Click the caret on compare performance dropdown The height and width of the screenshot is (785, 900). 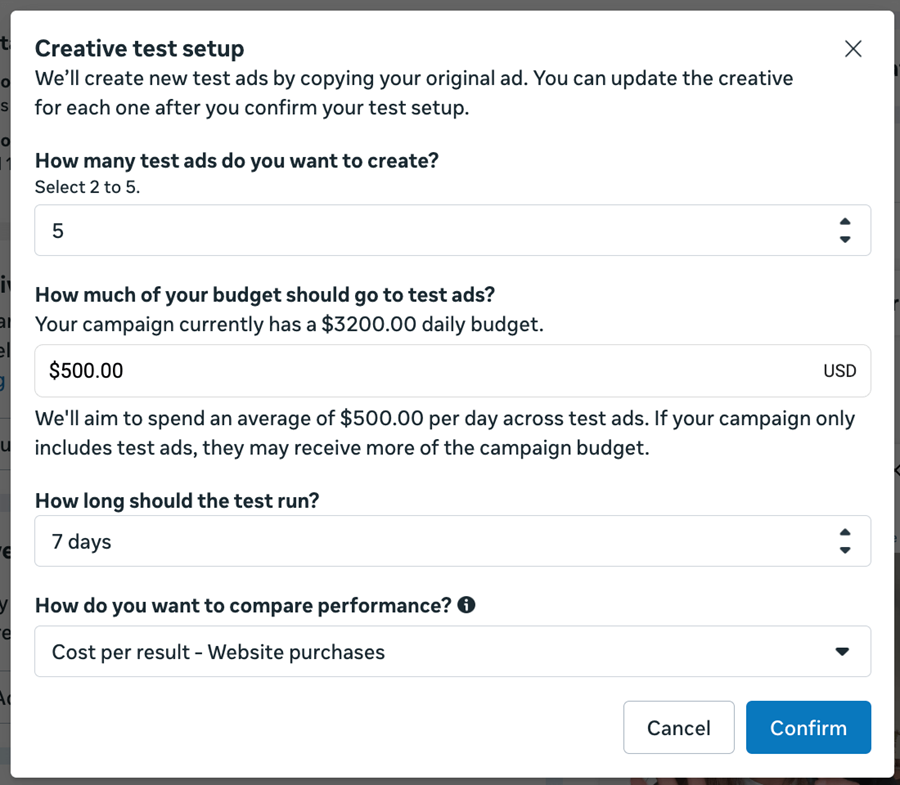842,652
